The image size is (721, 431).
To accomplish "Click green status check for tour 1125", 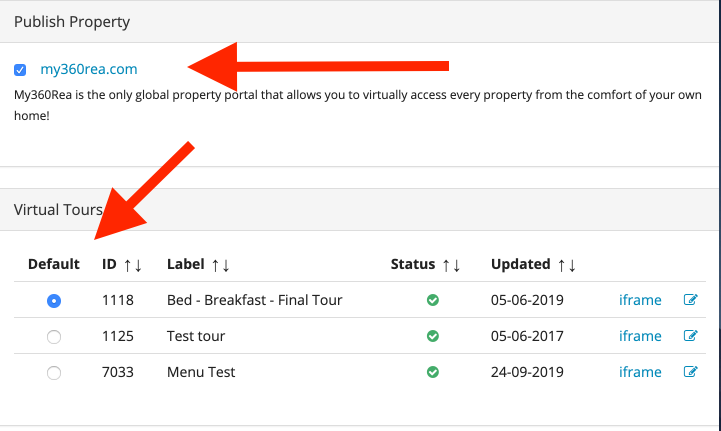I will tap(433, 336).
